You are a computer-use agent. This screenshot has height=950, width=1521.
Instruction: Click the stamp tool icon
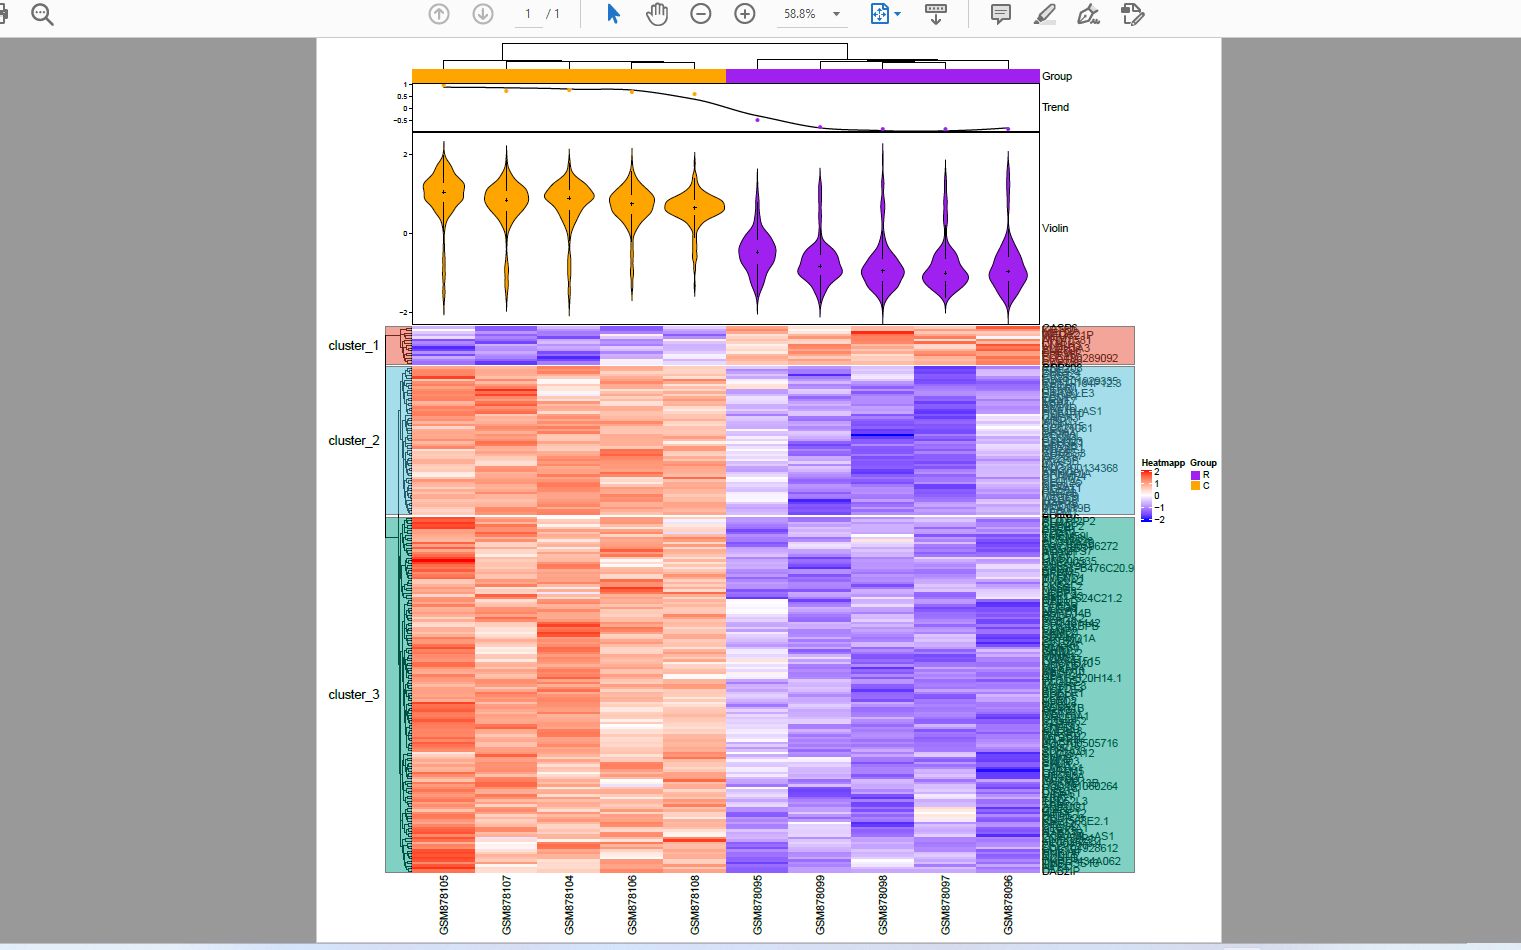click(1132, 14)
